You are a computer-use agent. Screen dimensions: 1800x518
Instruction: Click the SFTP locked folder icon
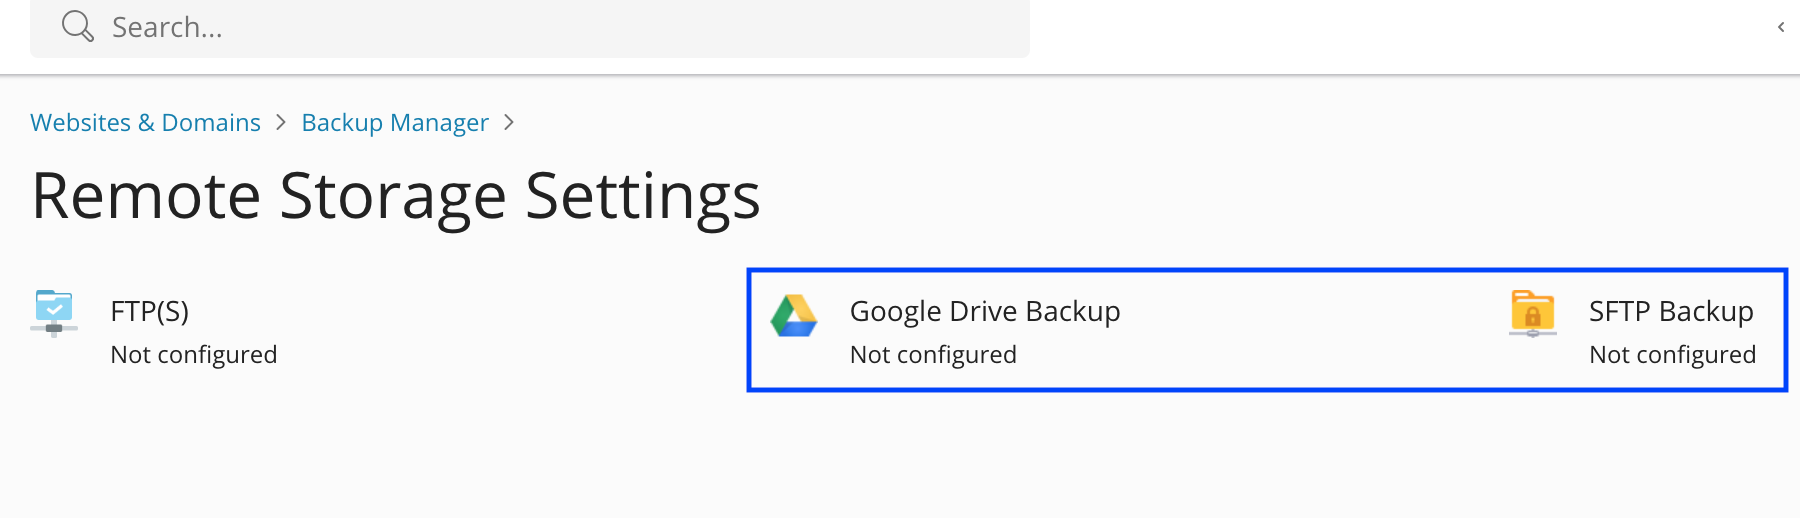[x=1532, y=314]
